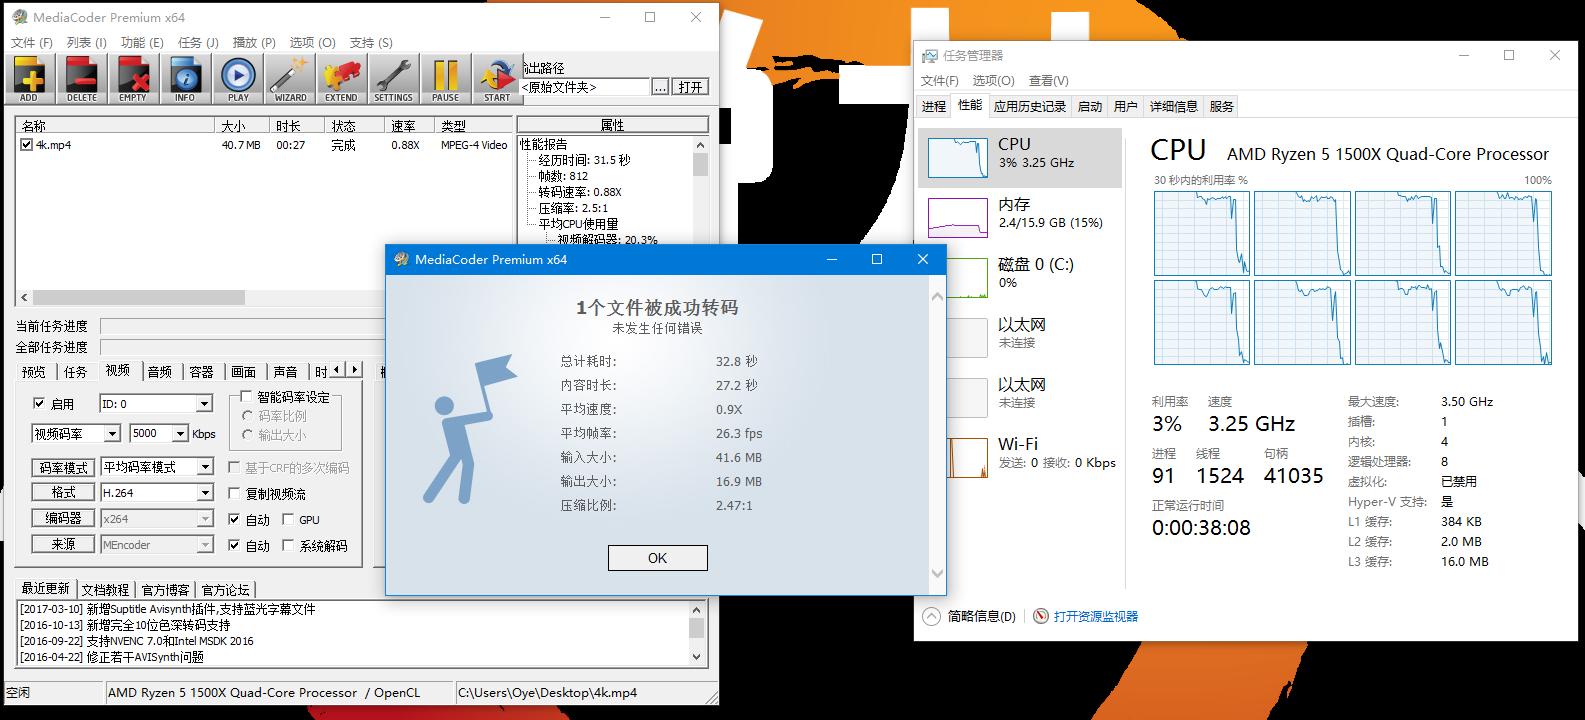The image size is (1585, 720).
Task: Toggle the 自动 checkbox next to x264 encoder
Action: (234, 520)
